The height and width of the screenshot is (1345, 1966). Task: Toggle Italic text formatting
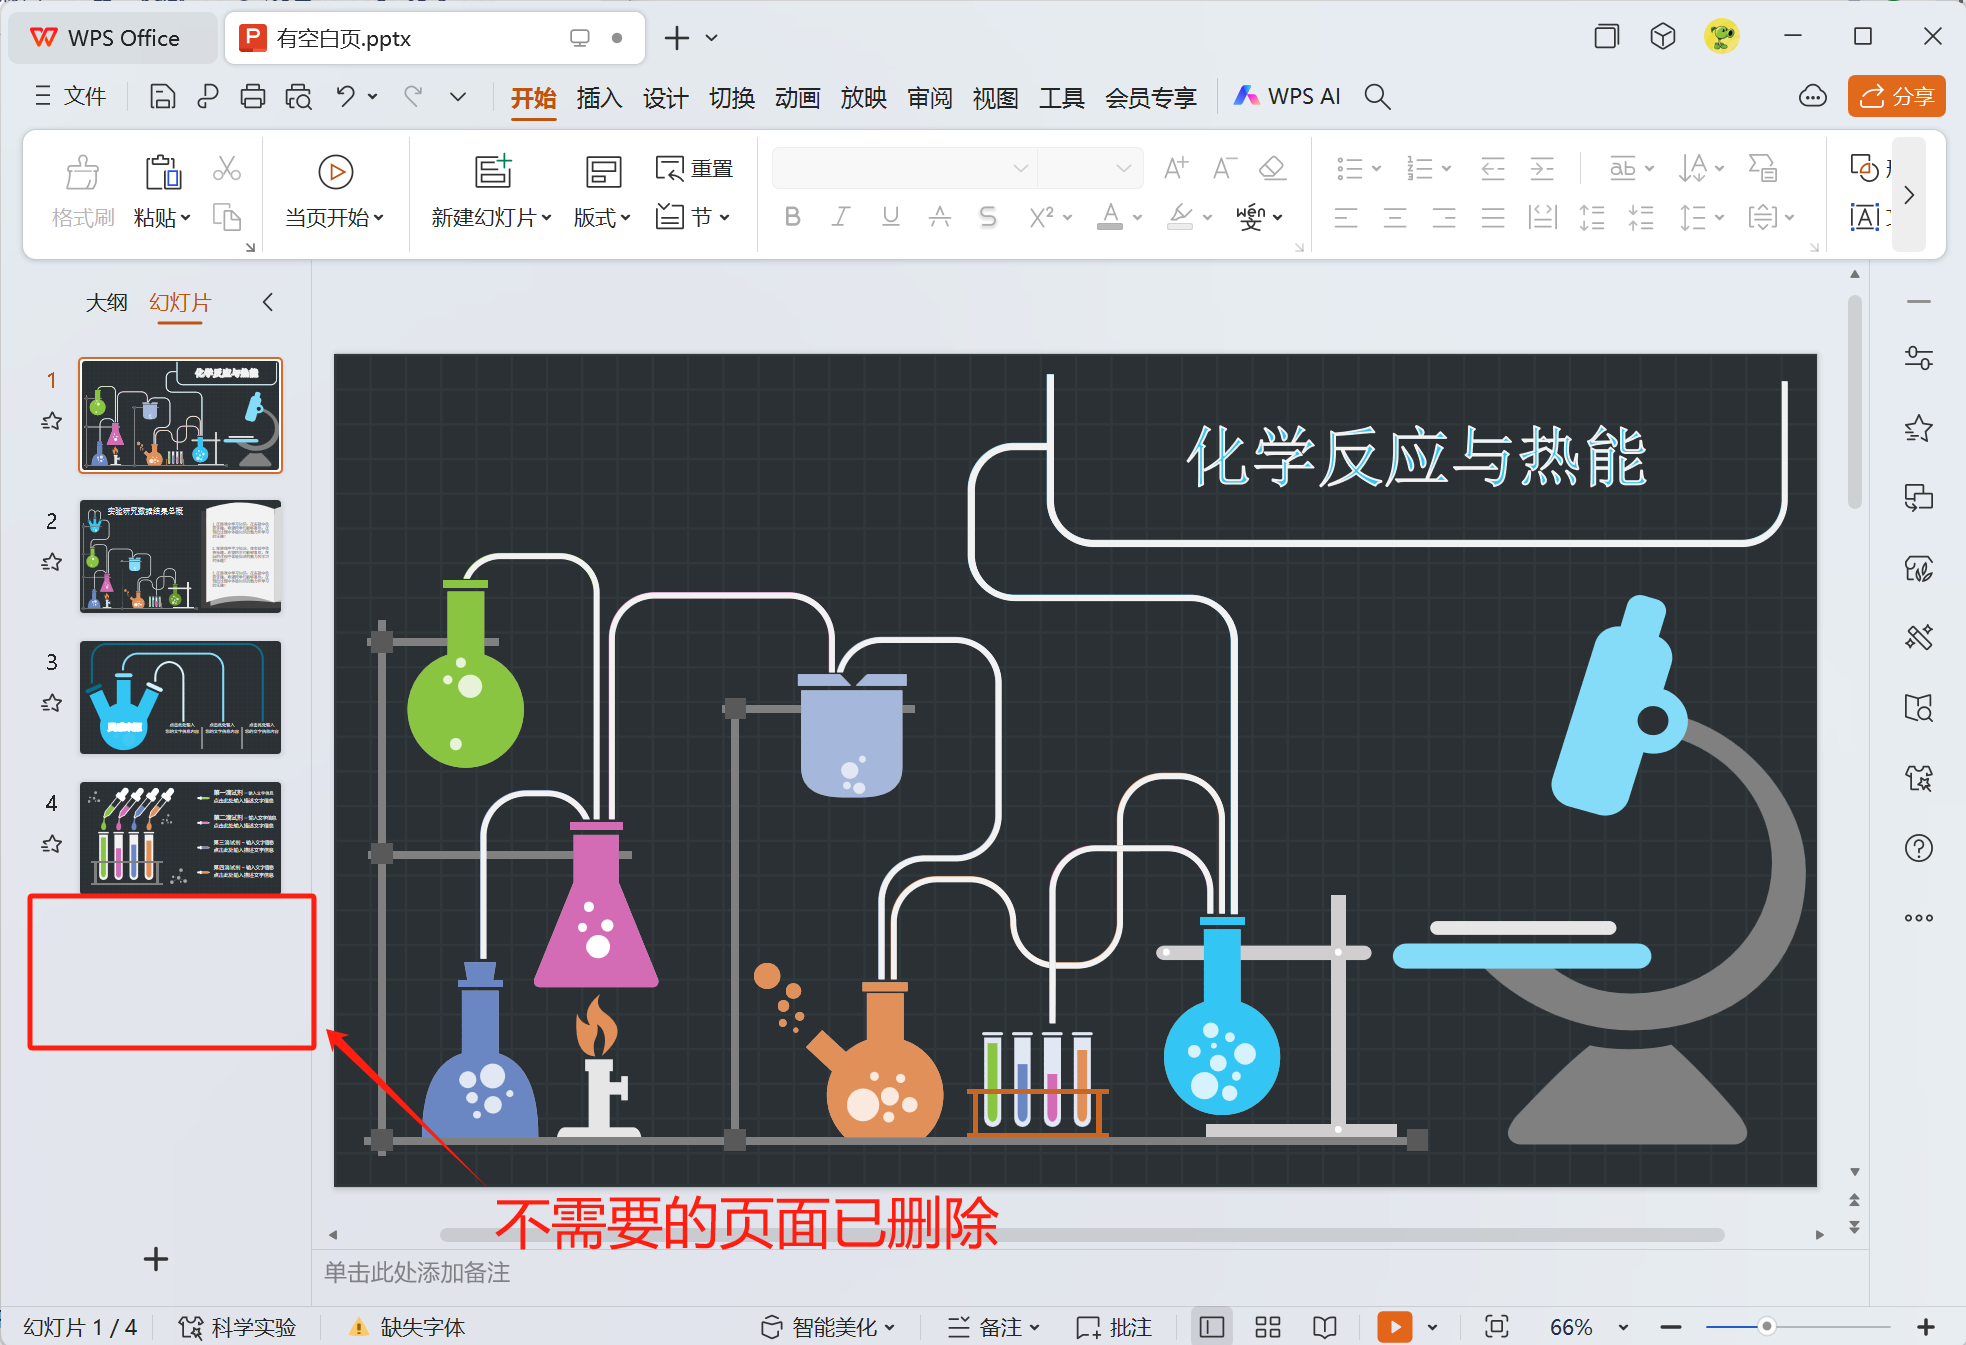(841, 217)
